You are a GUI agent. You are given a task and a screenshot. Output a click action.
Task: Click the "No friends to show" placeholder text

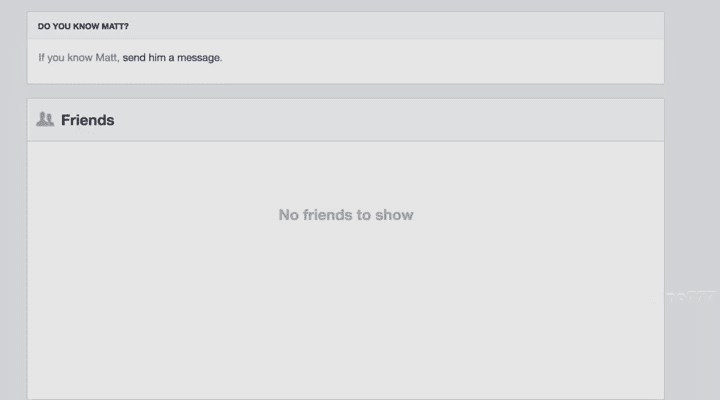(x=346, y=215)
